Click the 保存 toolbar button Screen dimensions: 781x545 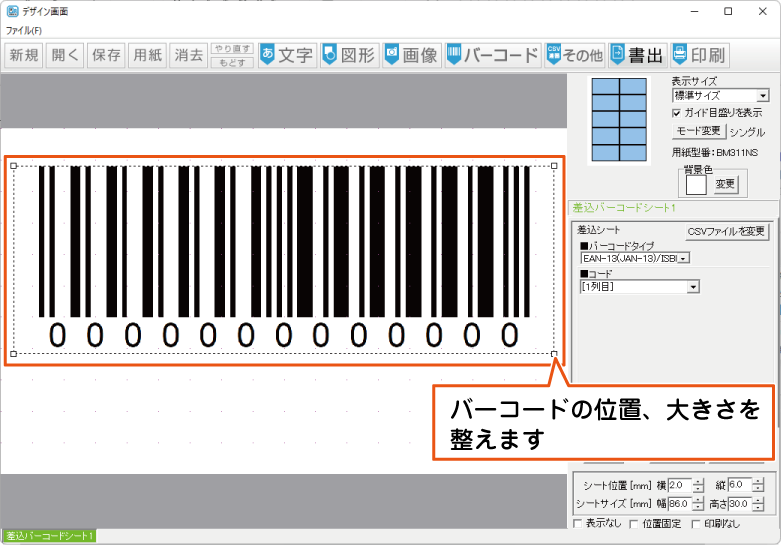(107, 55)
